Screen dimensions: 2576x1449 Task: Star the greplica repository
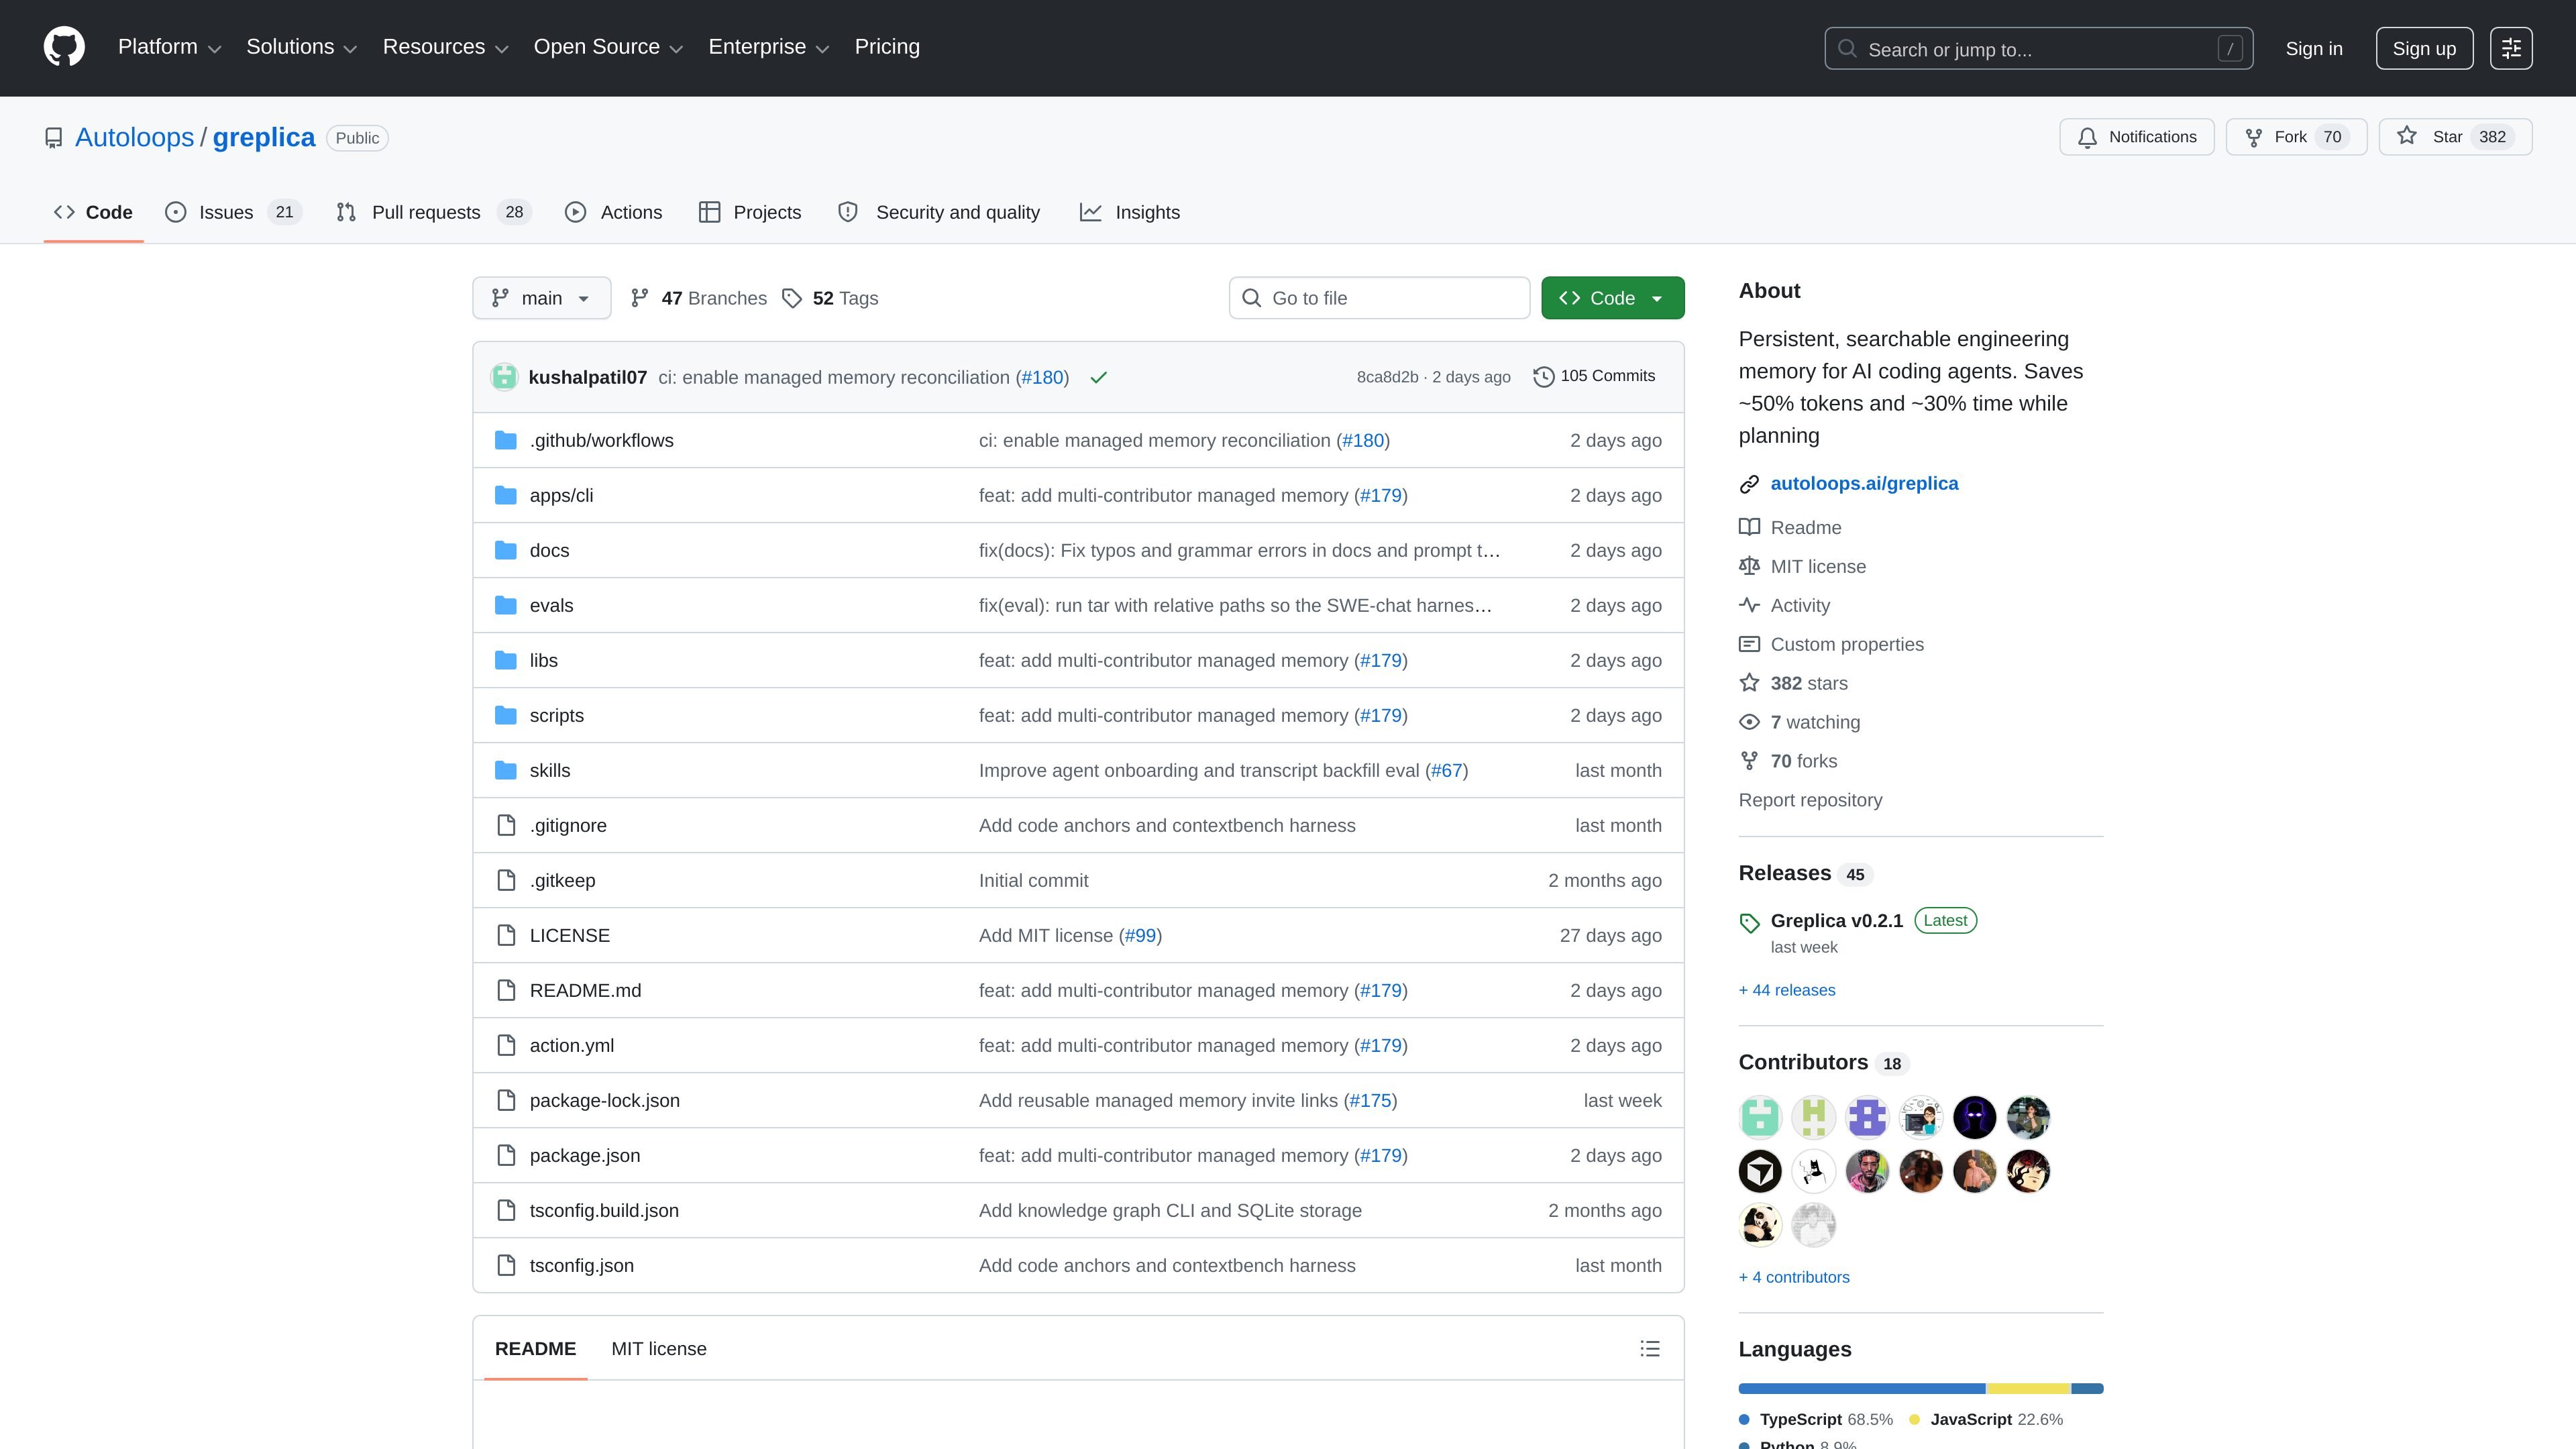[2455, 137]
